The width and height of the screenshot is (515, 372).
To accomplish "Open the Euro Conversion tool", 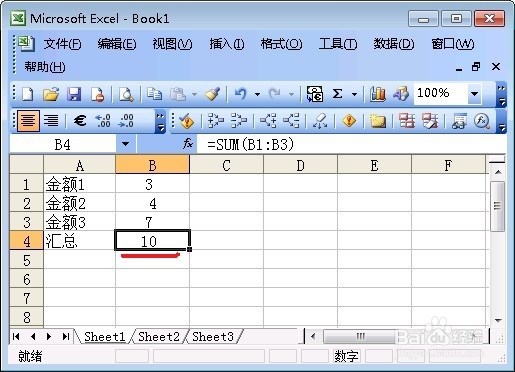I will (x=315, y=94).
